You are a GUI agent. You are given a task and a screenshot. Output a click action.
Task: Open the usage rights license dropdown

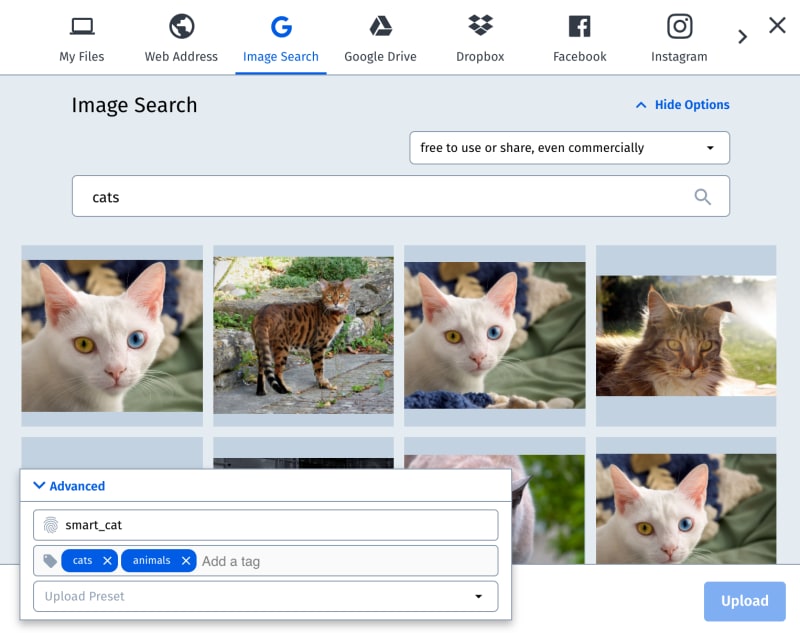(x=569, y=148)
